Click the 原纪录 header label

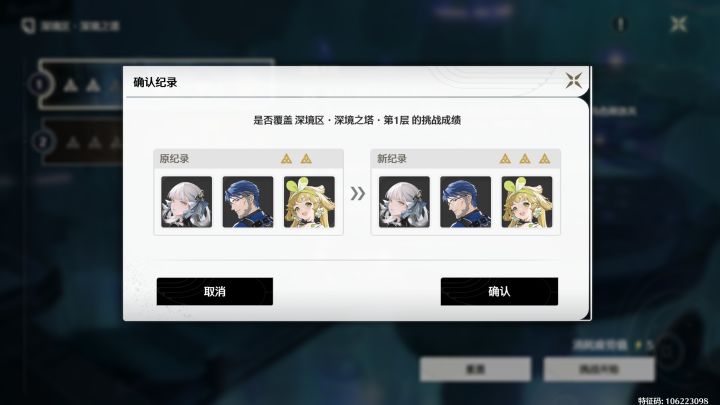[174, 159]
